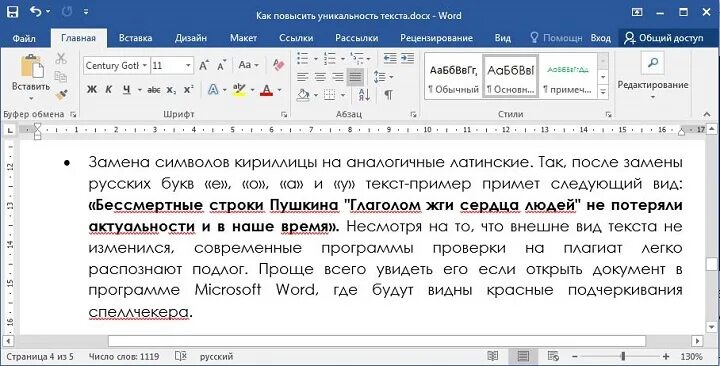Center the text alignment
Image resolution: width=720 pixels, height=366 pixels.
pyautogui.click(x=320, y=77)
